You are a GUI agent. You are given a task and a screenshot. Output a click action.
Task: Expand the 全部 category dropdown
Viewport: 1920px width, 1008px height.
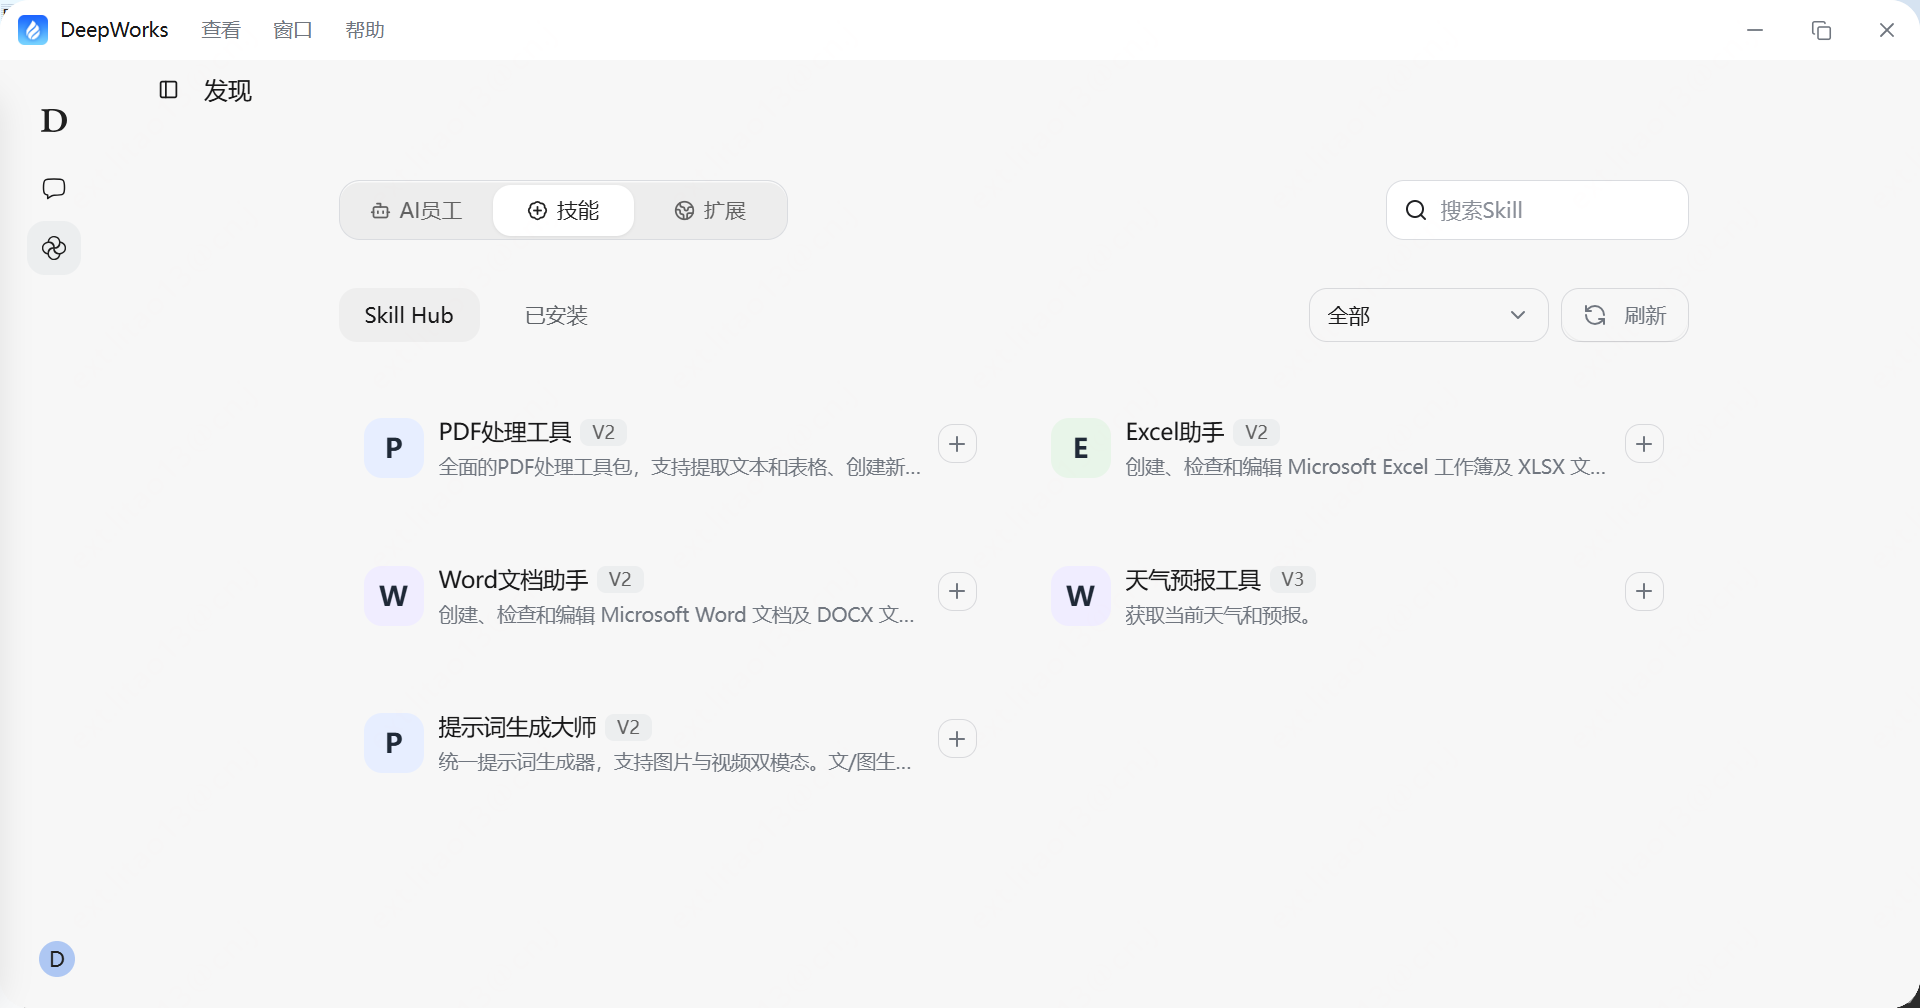click(x=1428, y=315)
